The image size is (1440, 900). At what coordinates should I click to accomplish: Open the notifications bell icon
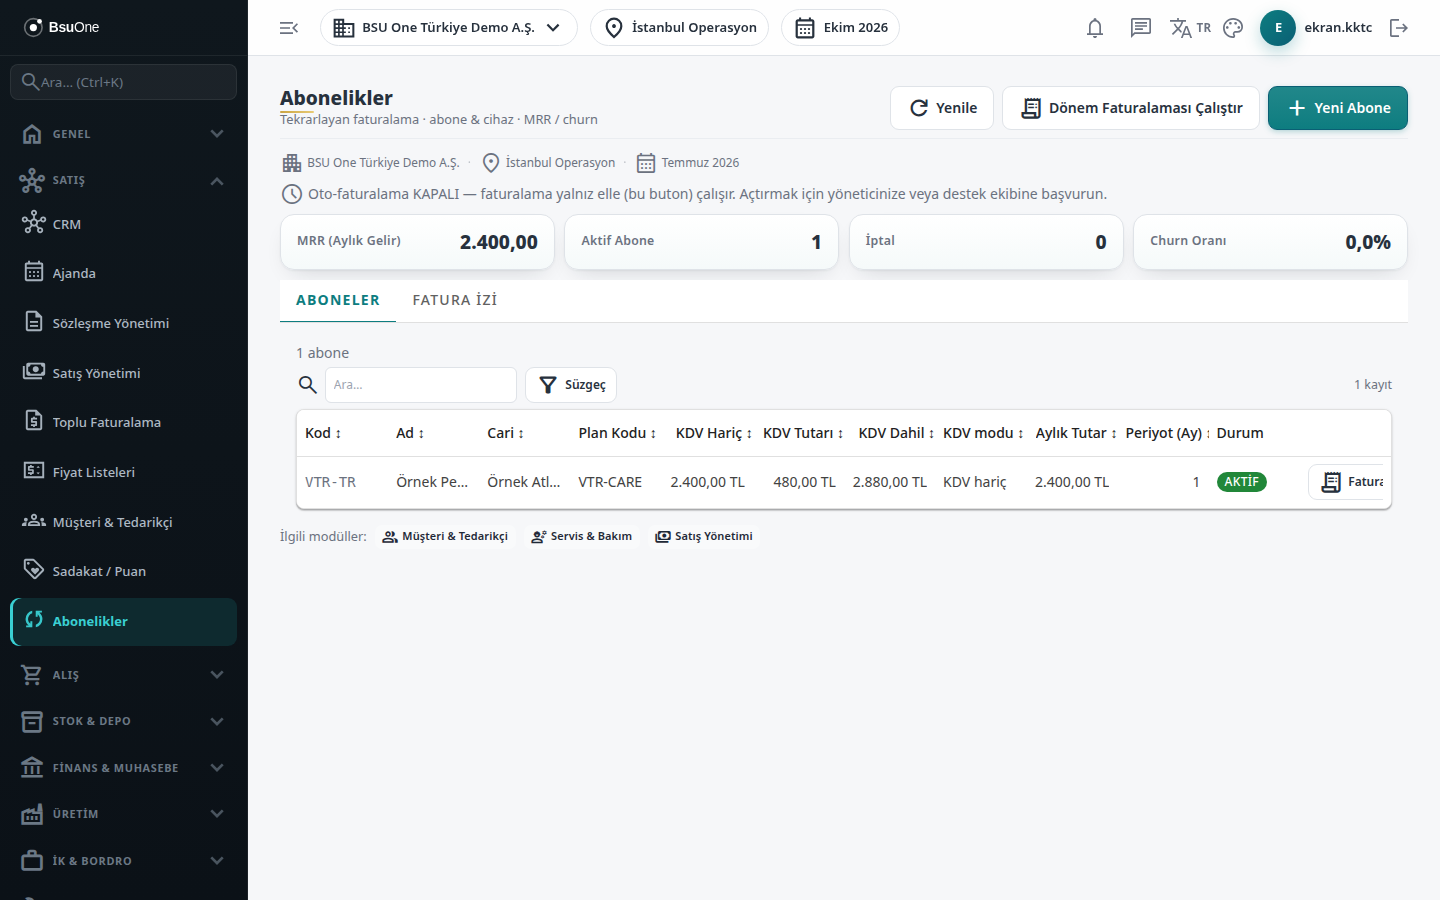pyautogui.click(x=1095, y=28)
